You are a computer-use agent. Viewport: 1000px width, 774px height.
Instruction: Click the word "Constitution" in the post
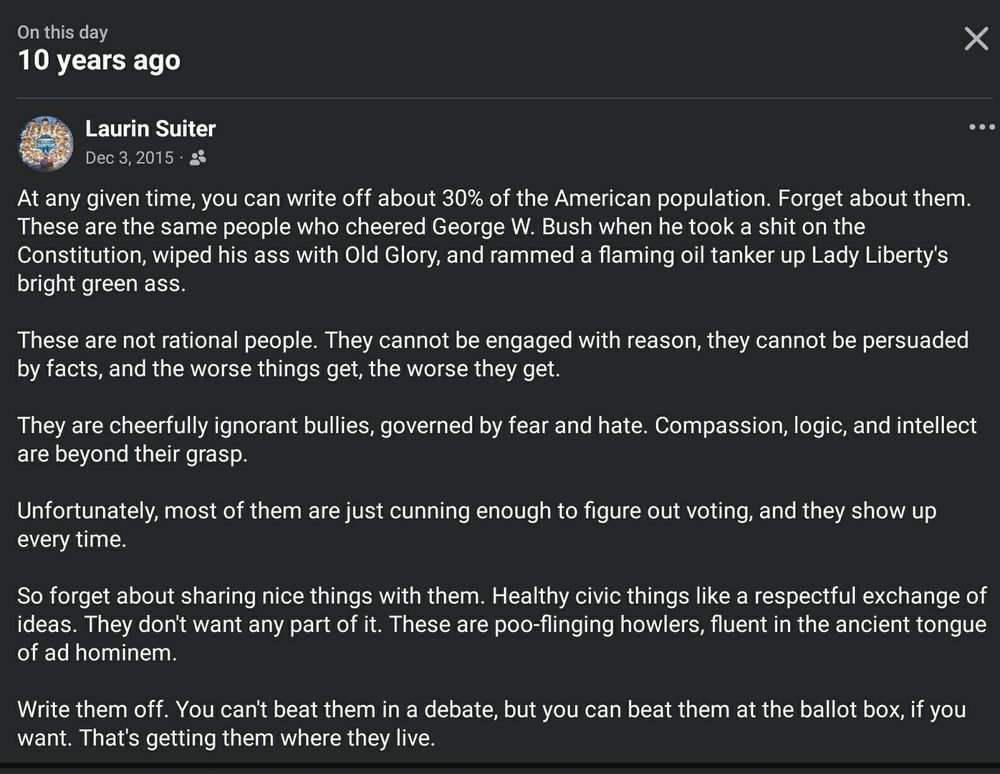(77, 255)
